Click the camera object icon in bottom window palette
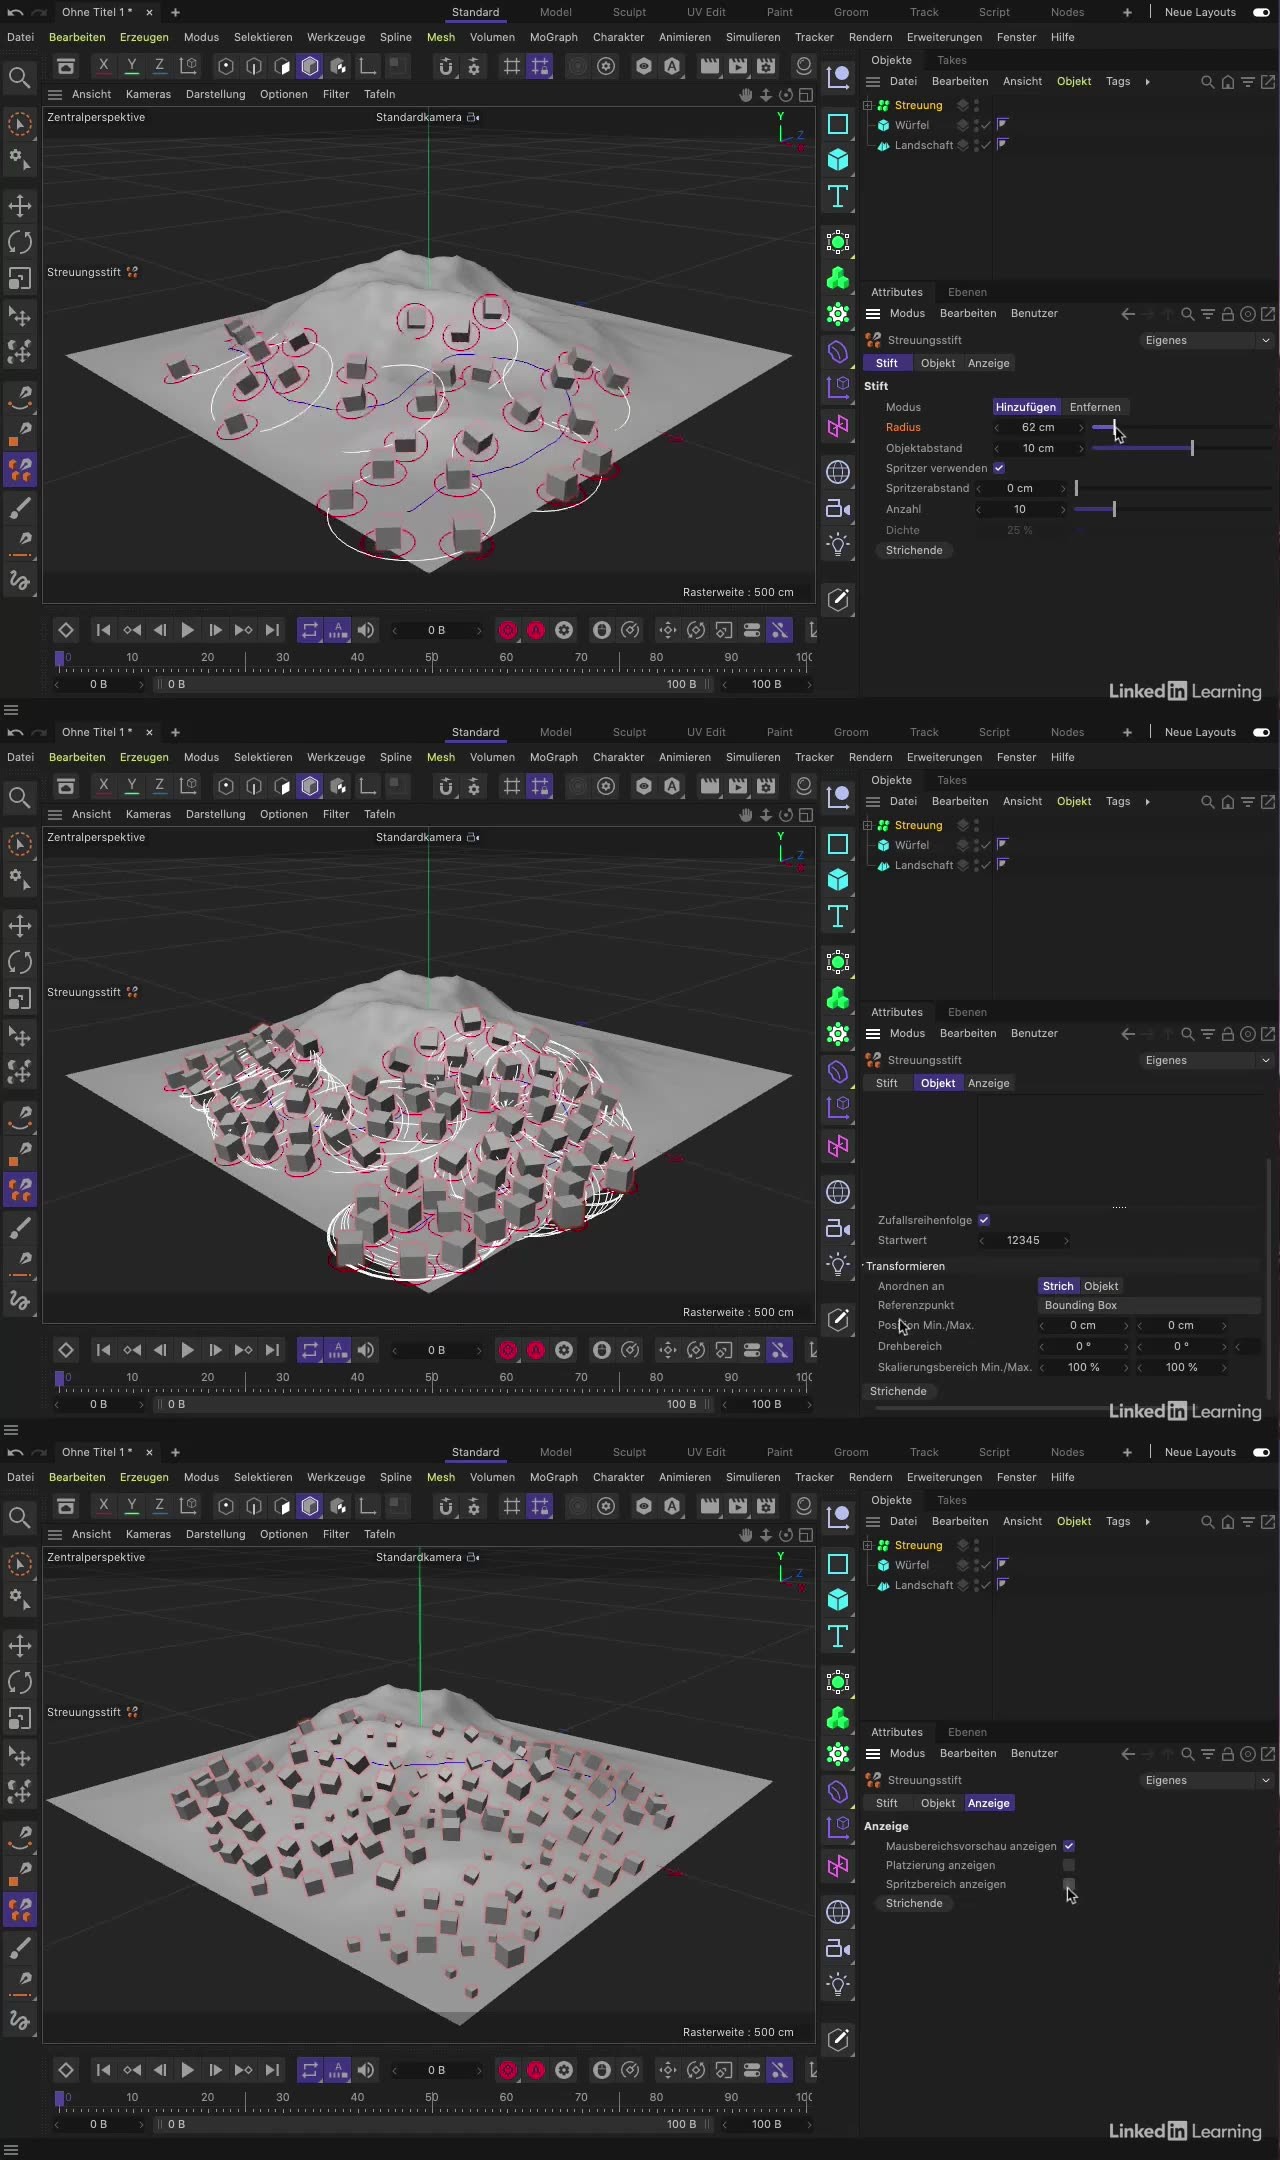The image size is (1280, 2160). (838, 1948)
